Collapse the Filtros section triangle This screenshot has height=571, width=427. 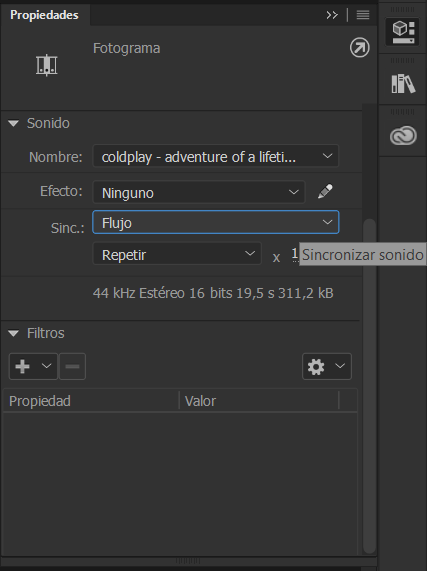pyautogui.click(x=13, y=333)
